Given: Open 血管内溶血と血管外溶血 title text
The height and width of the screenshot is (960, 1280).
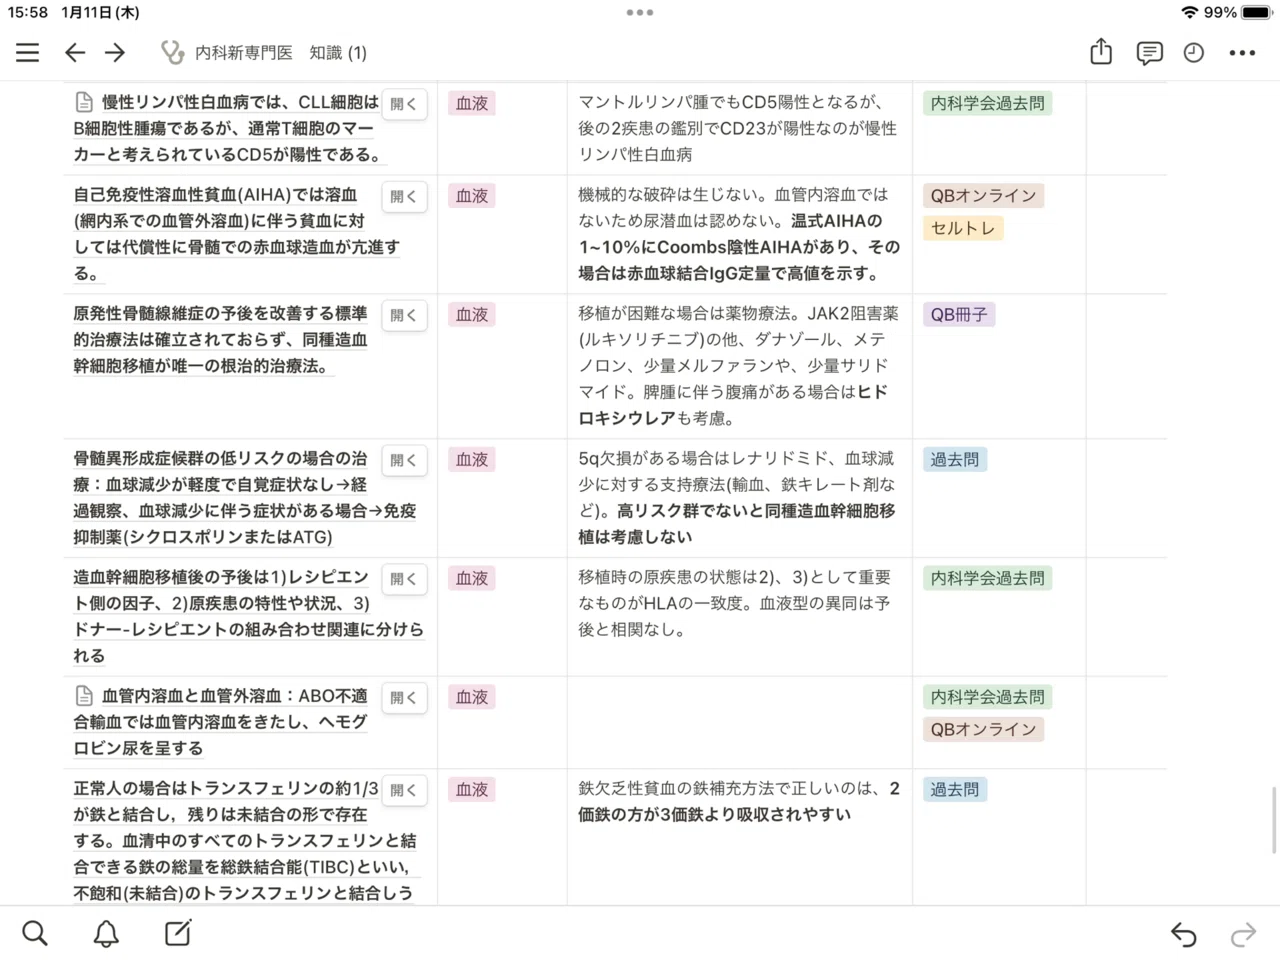Looking at the screenshot, I should (x=221, y=721).
